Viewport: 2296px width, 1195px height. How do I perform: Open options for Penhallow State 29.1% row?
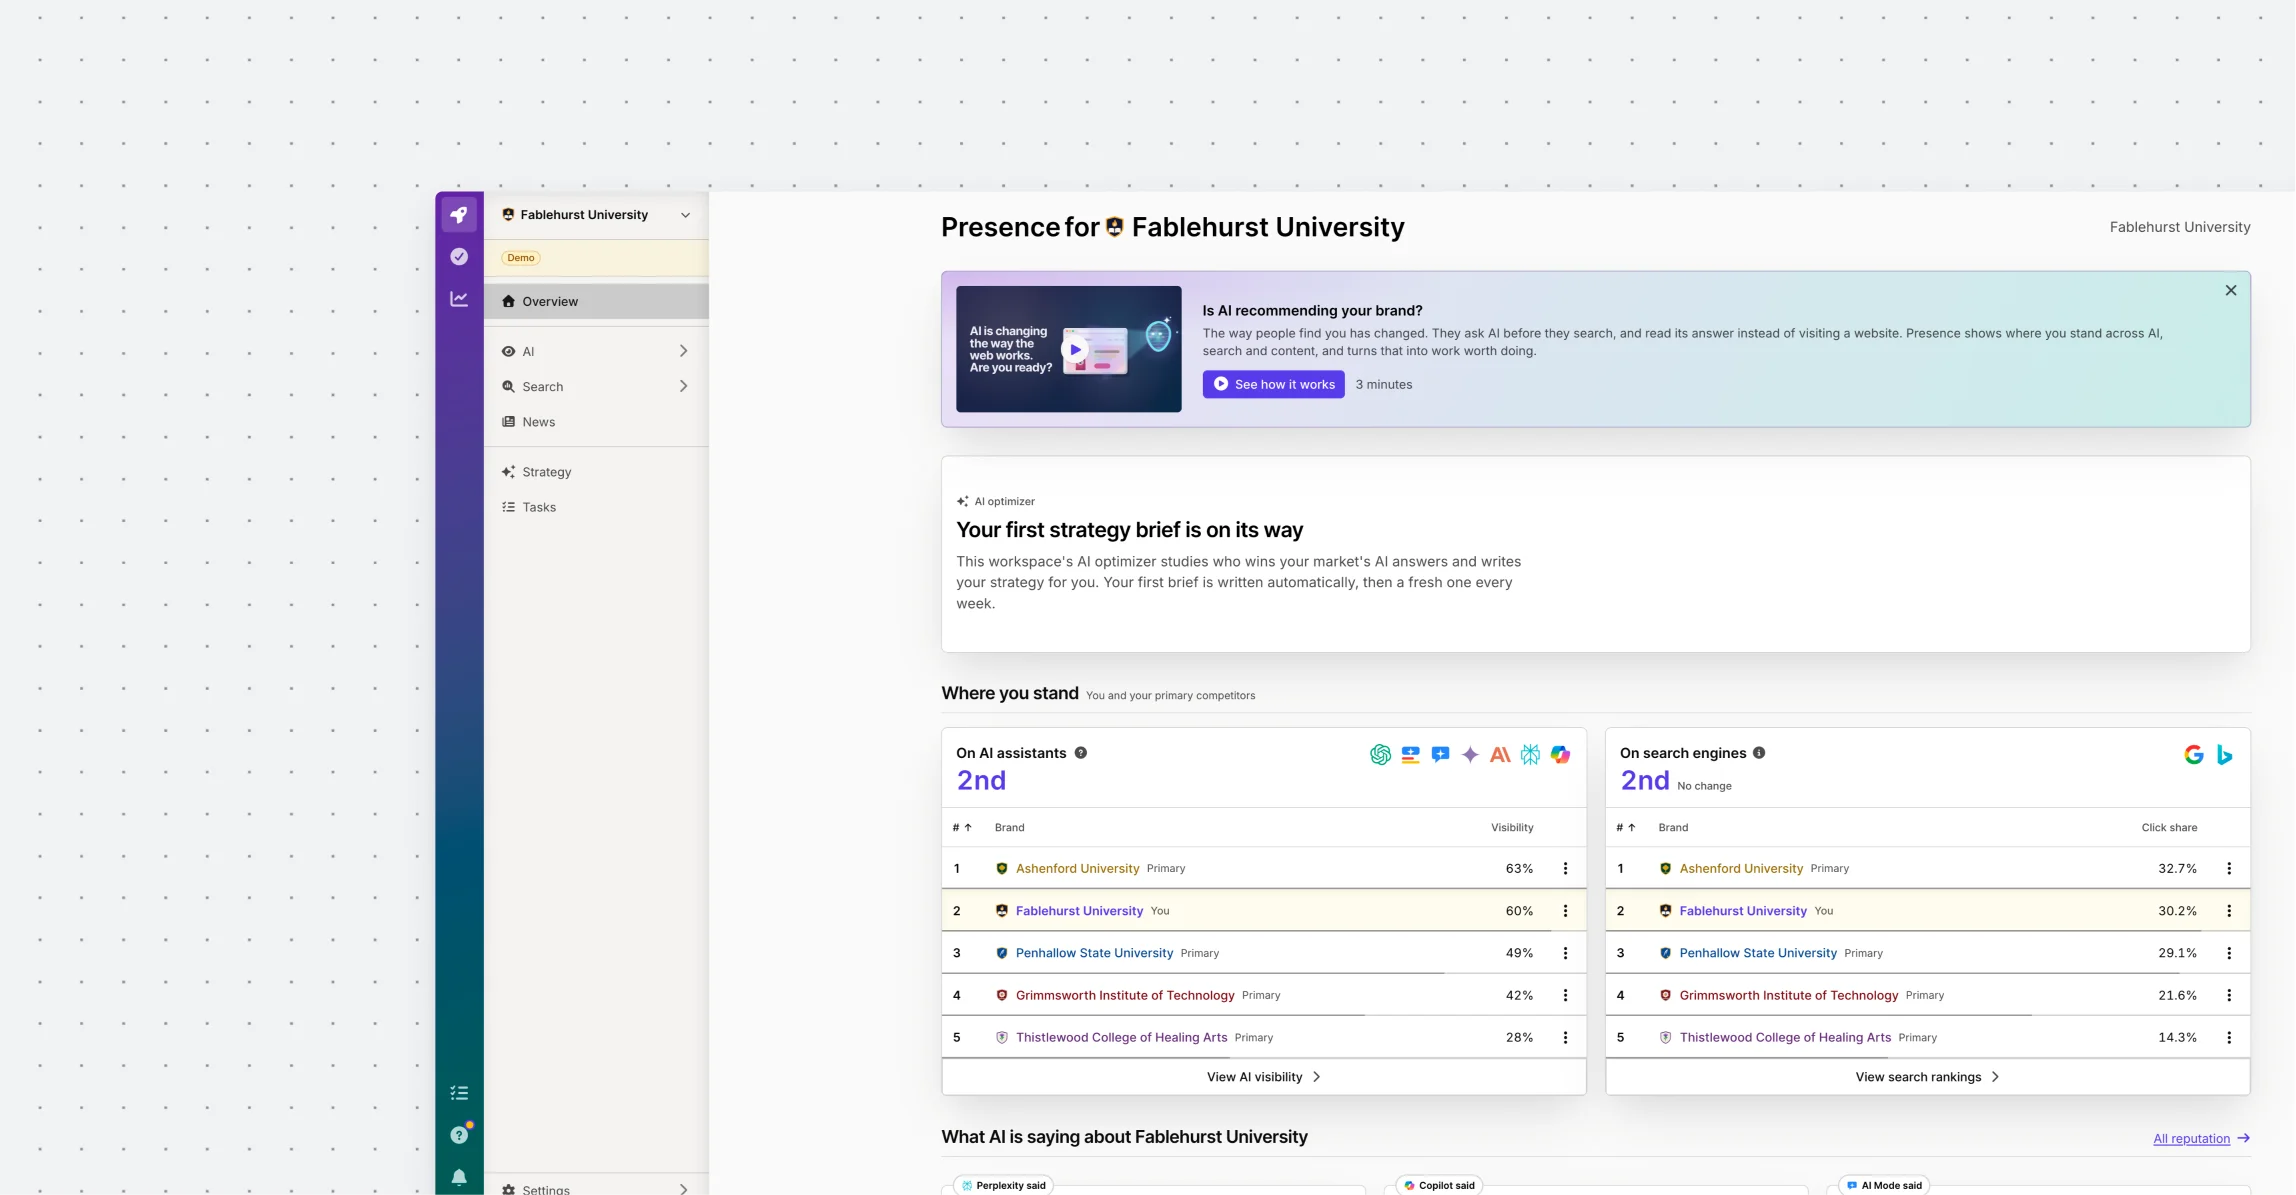tap(2229, 953)
